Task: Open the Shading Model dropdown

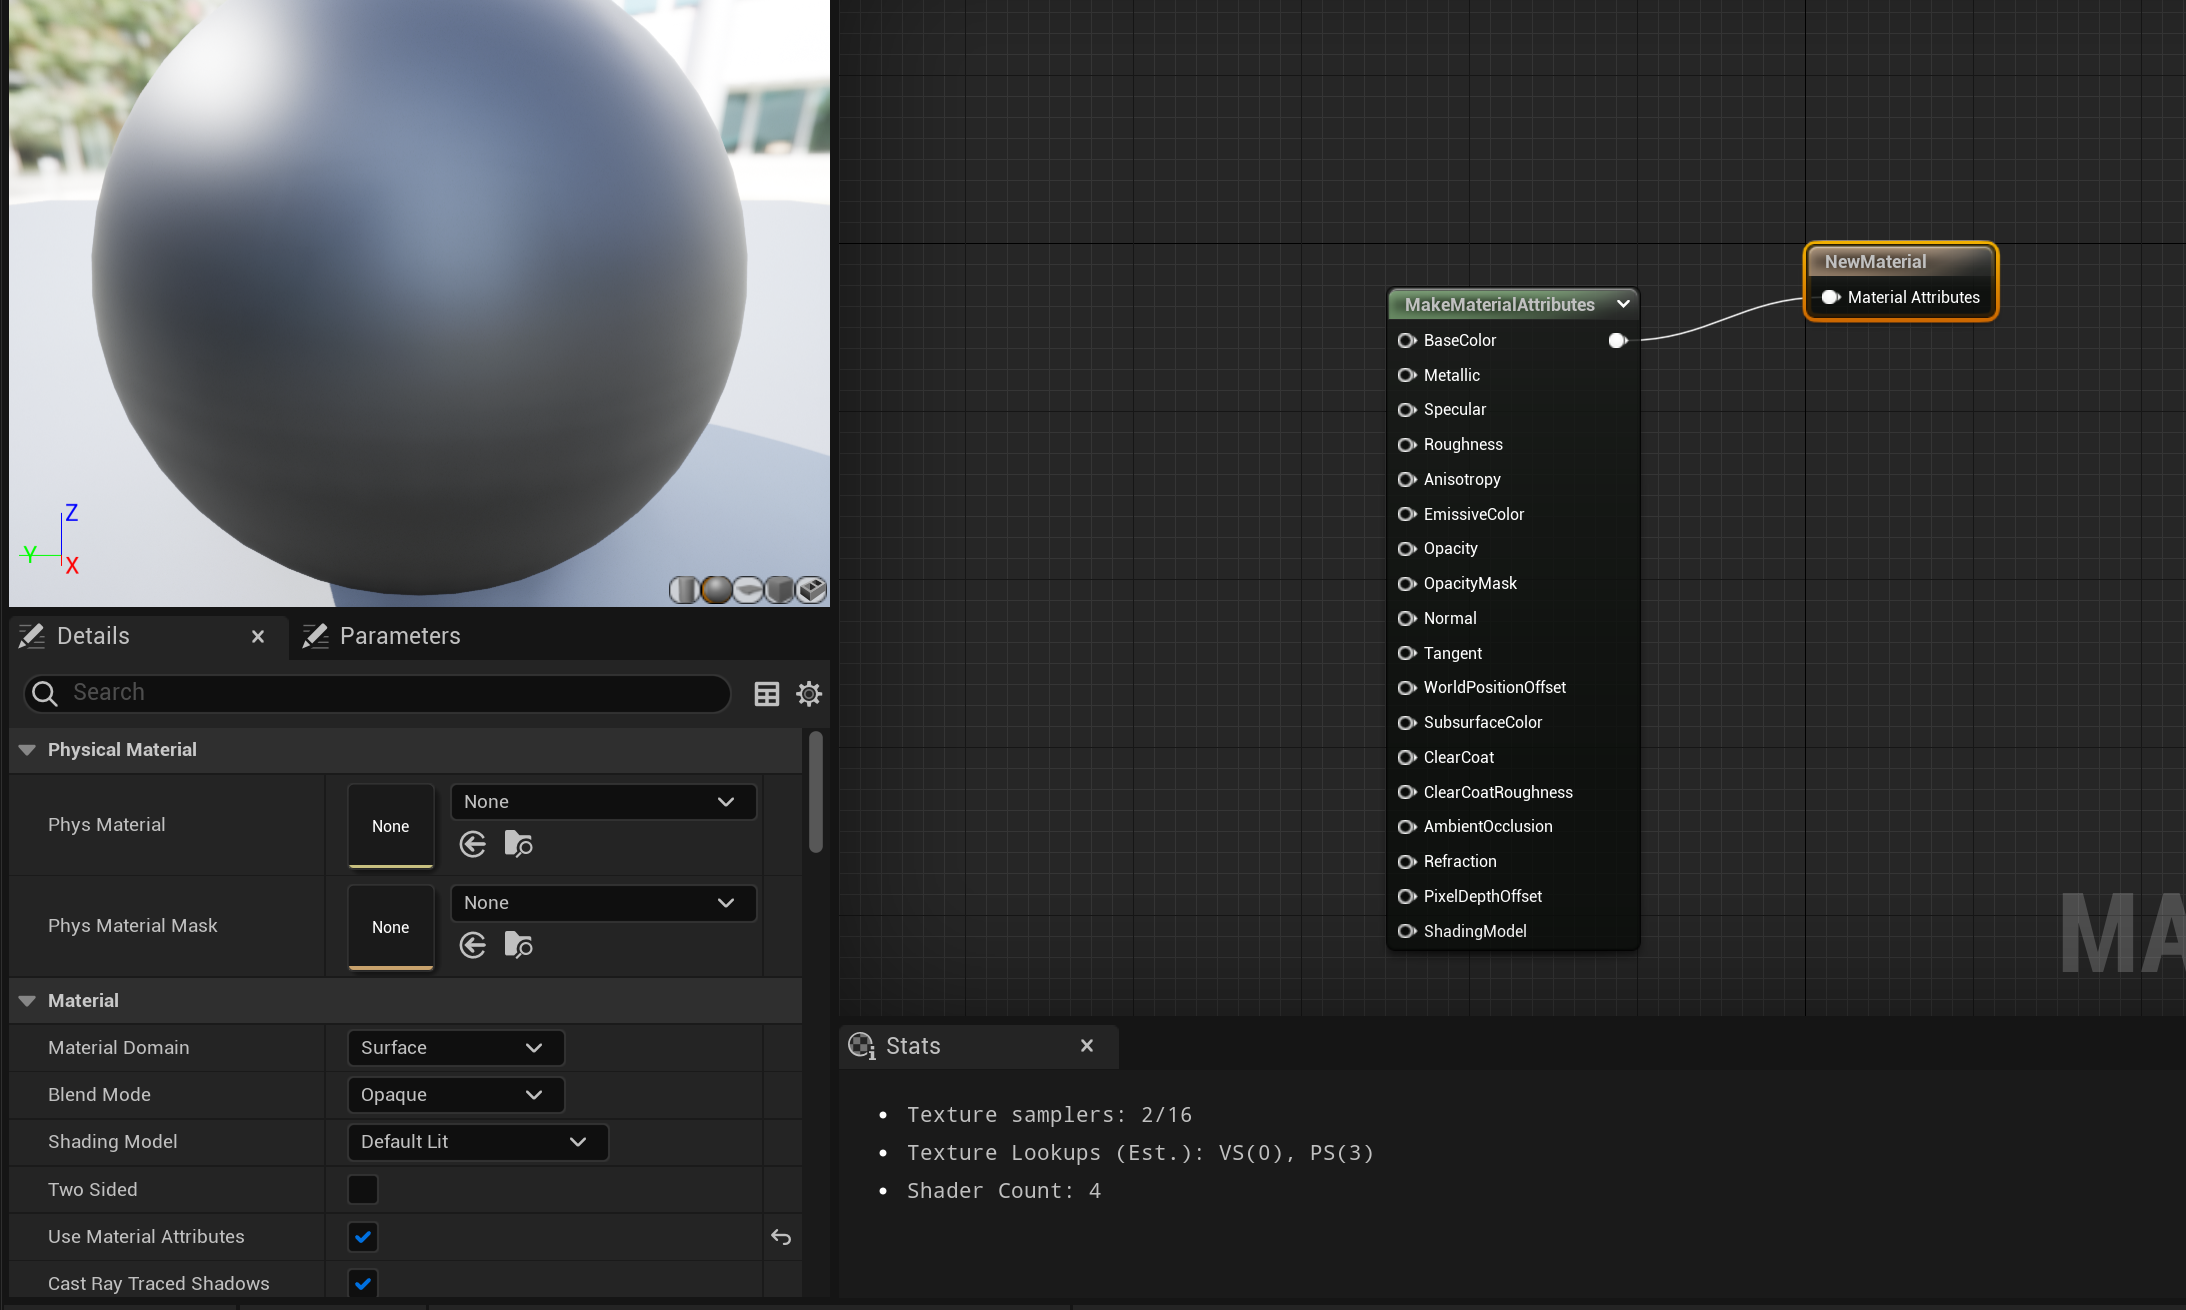Action: click(x=477, y=1142)
